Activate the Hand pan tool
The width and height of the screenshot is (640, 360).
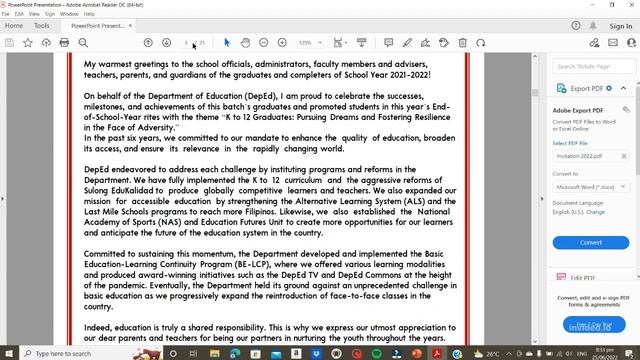tap(245, 42)
